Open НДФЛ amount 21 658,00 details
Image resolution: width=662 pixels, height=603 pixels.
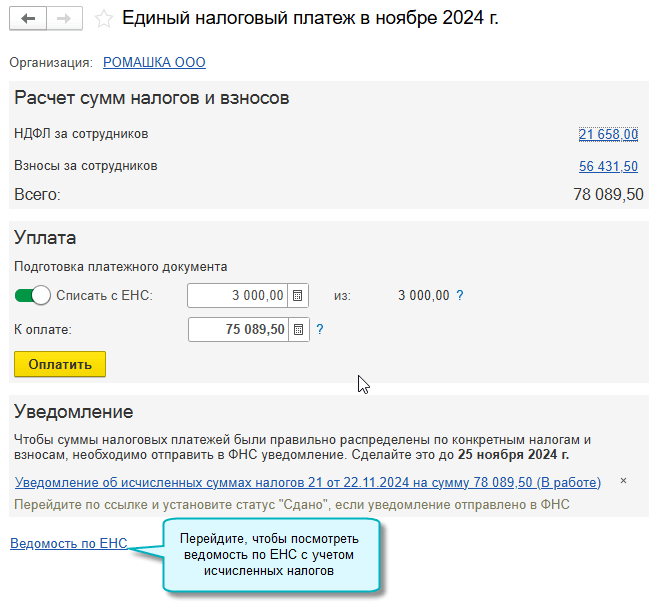pyautogui.click(x=608, y=134)
